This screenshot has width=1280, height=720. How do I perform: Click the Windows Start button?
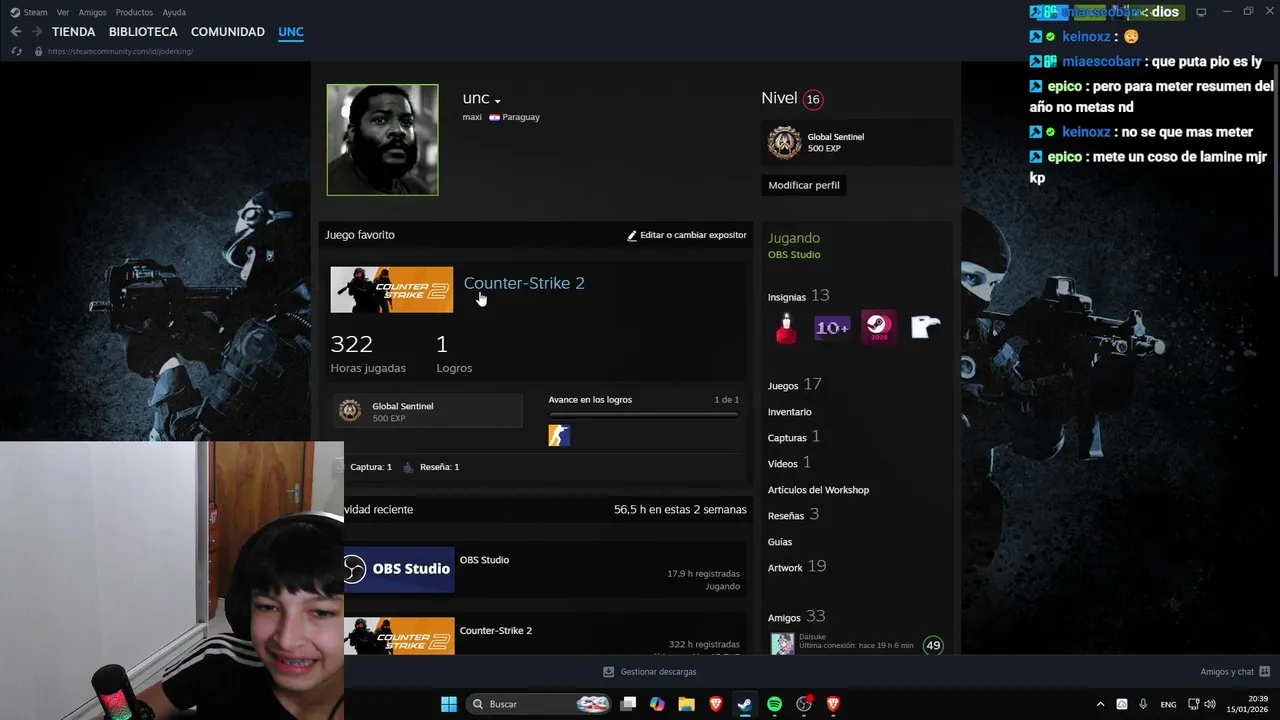[x=449, y=704]
